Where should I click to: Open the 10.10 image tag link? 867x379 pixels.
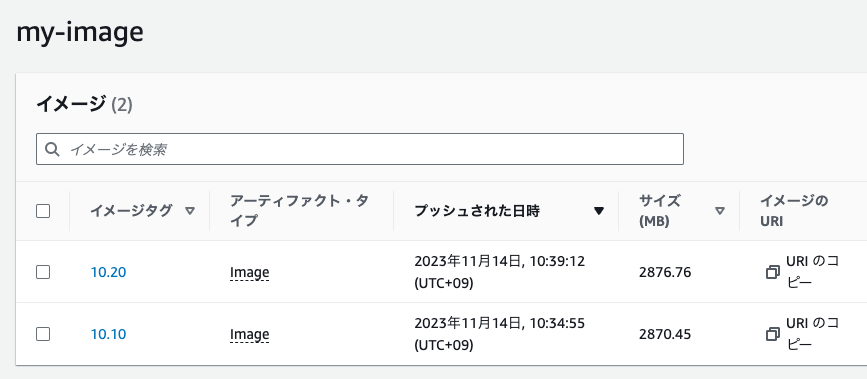click(108, 334)
